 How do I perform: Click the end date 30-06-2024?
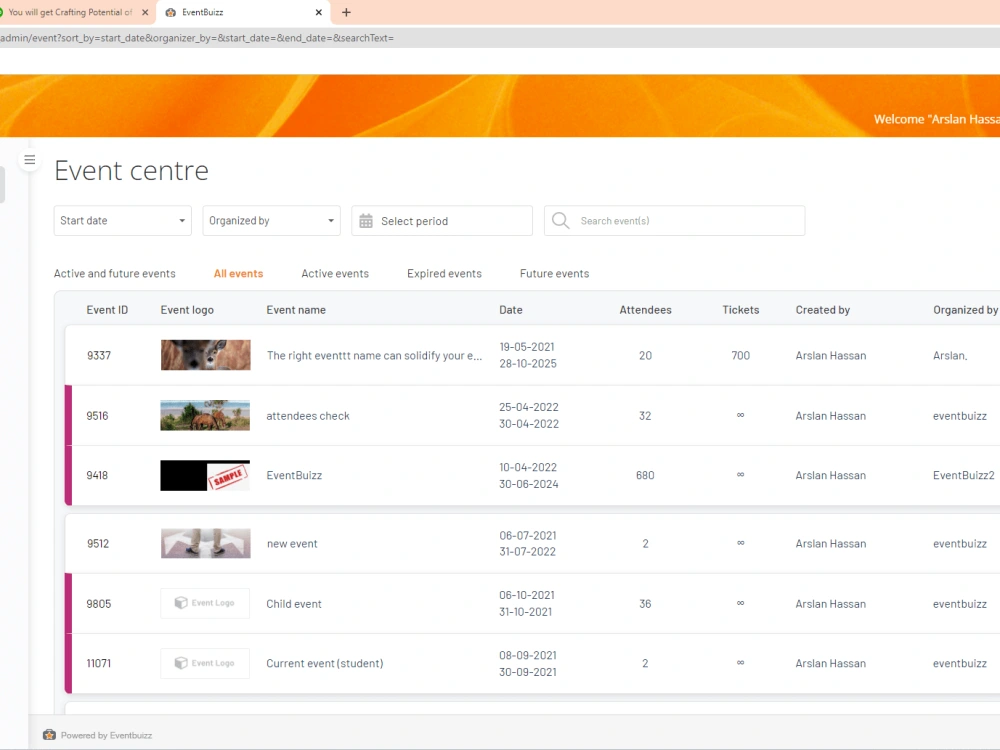pyautogui.click(x=529, y=484)
